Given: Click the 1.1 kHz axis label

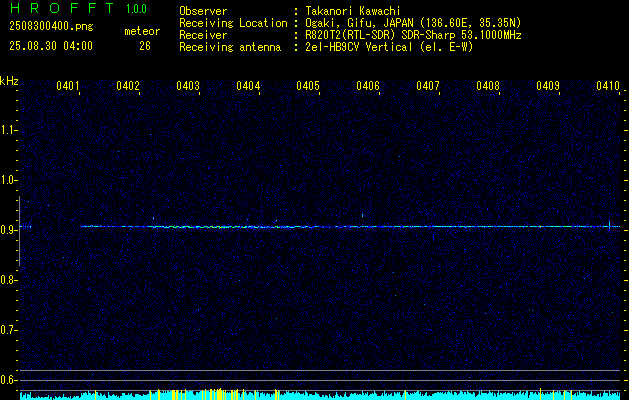Looking at the screenshot, I should pyautogui.click(x=8, y=130).
